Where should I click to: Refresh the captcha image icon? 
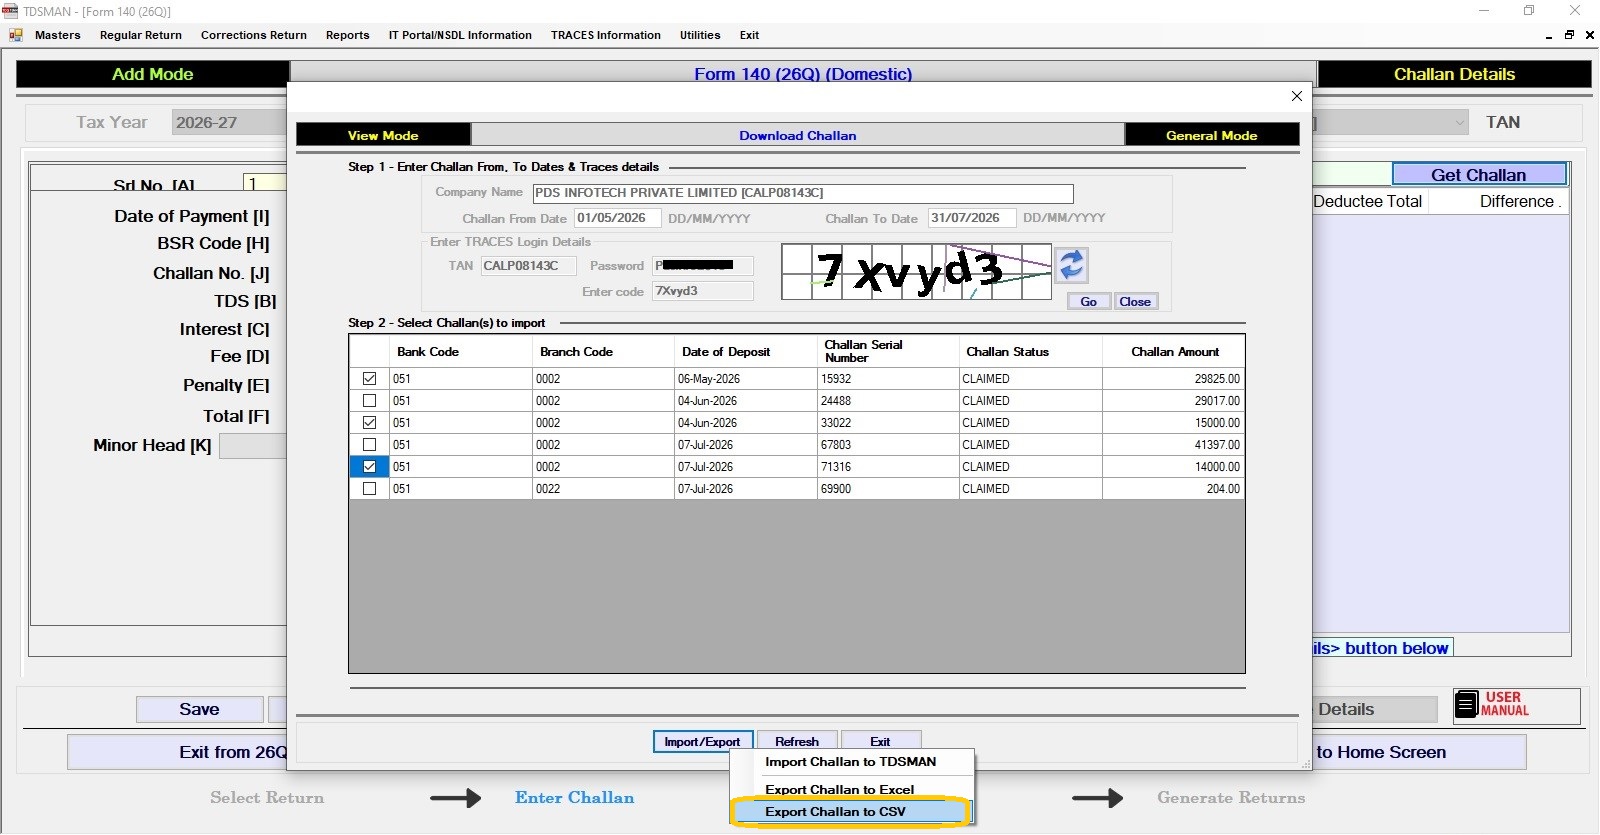coord(1072,266)
